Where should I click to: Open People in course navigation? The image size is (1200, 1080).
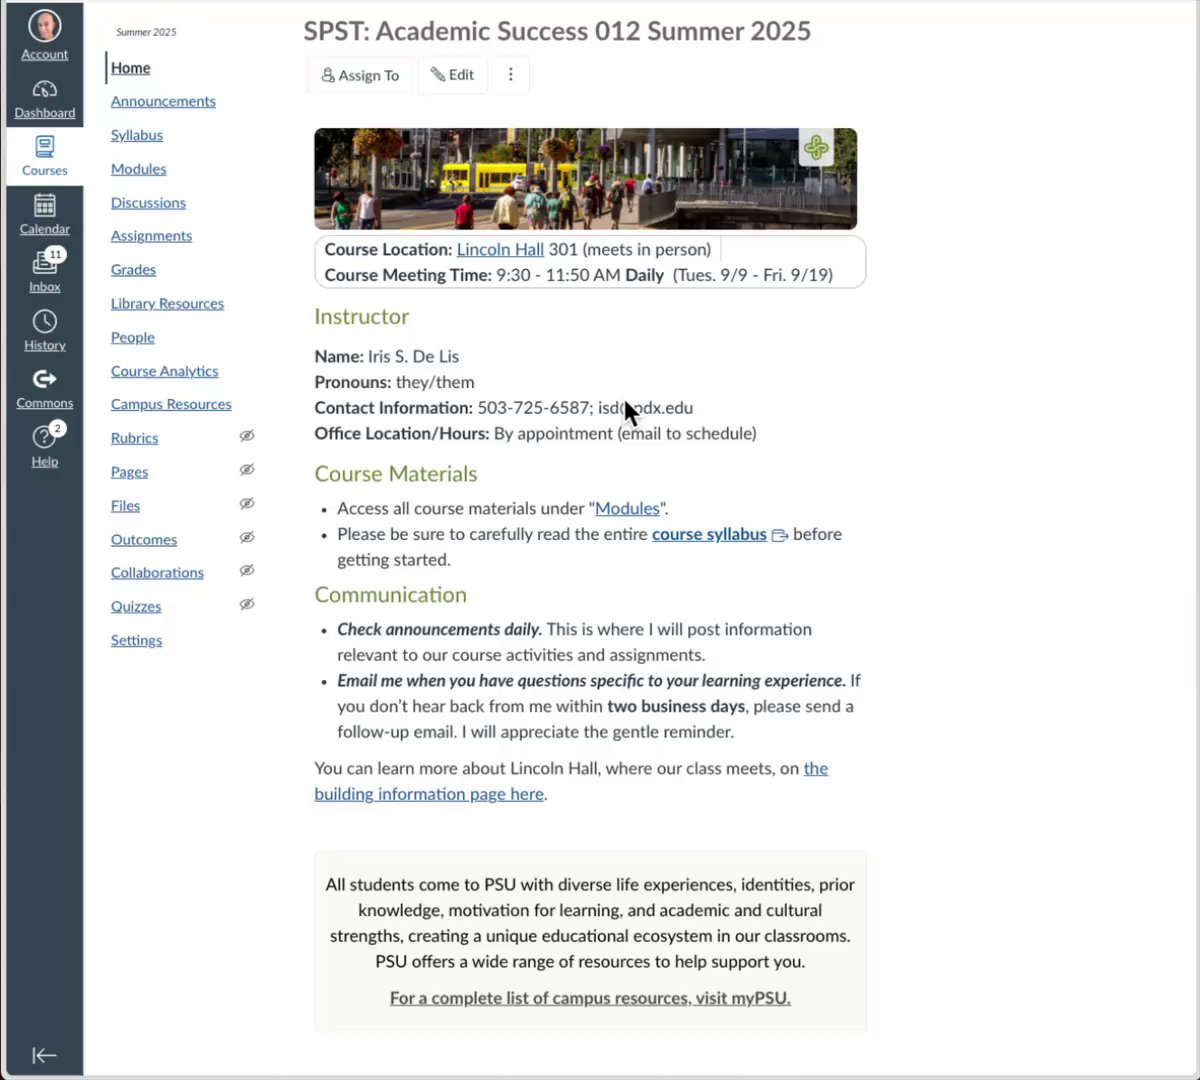pyautogui.click(x=133, y=338)
